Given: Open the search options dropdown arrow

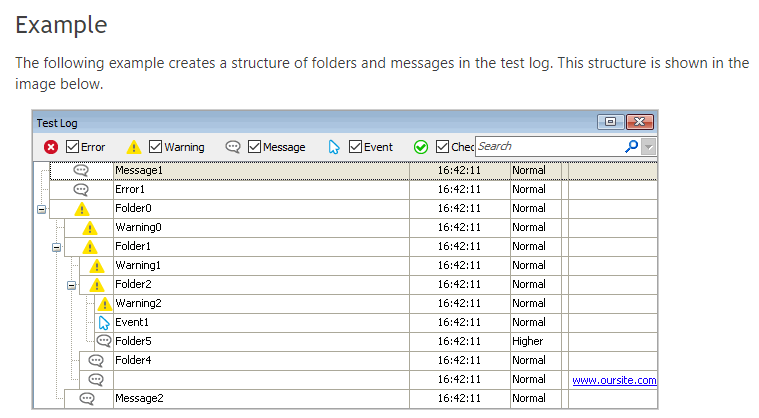Looking at the screenshot, I should (x=650, y=147).
